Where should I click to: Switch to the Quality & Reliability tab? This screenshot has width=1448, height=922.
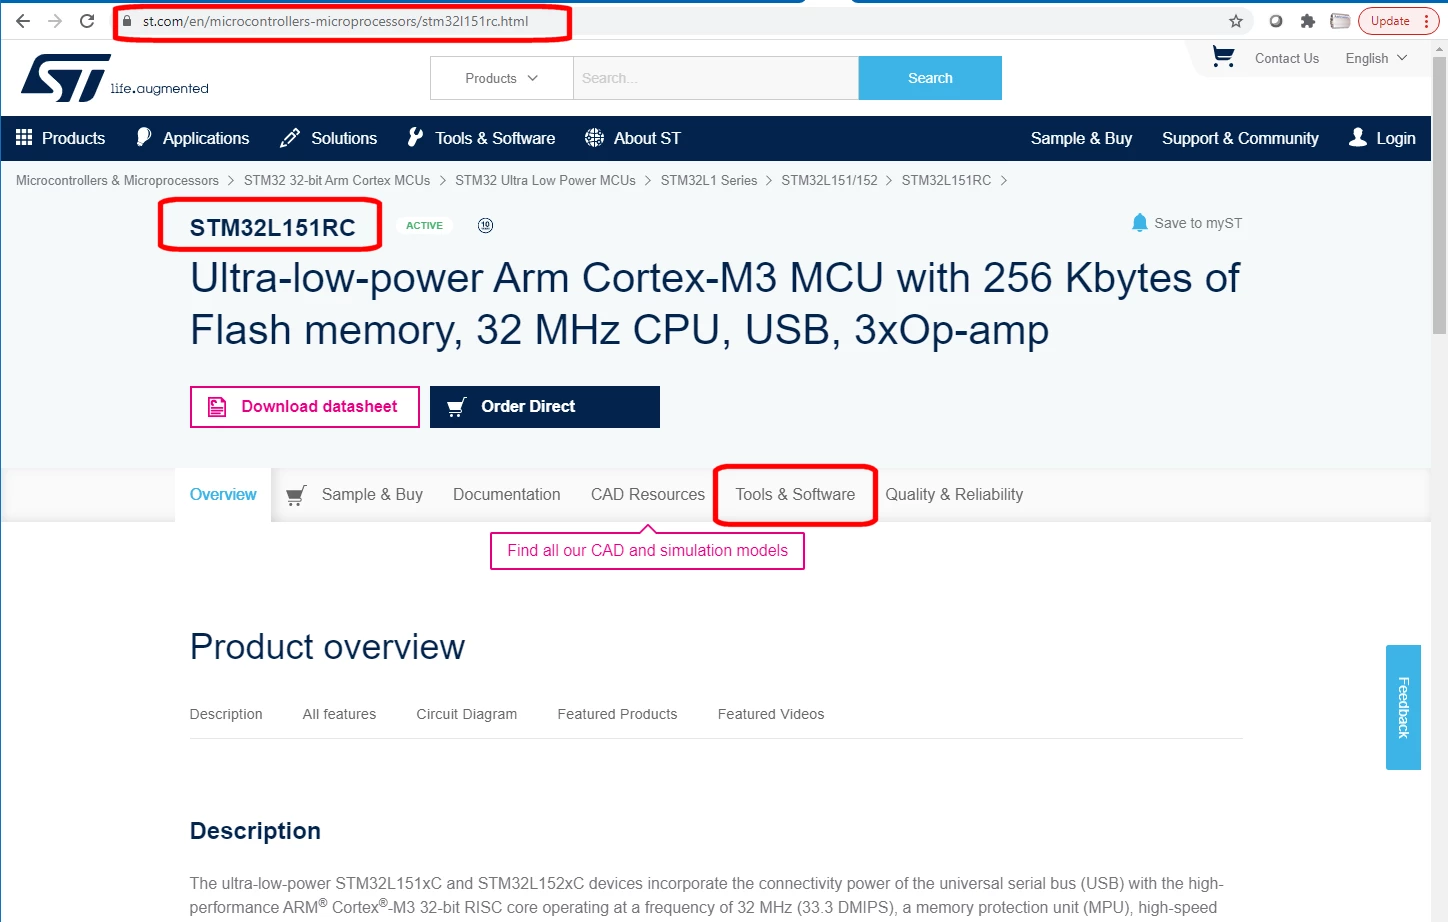pyautogui.click(x=954, y=494)
